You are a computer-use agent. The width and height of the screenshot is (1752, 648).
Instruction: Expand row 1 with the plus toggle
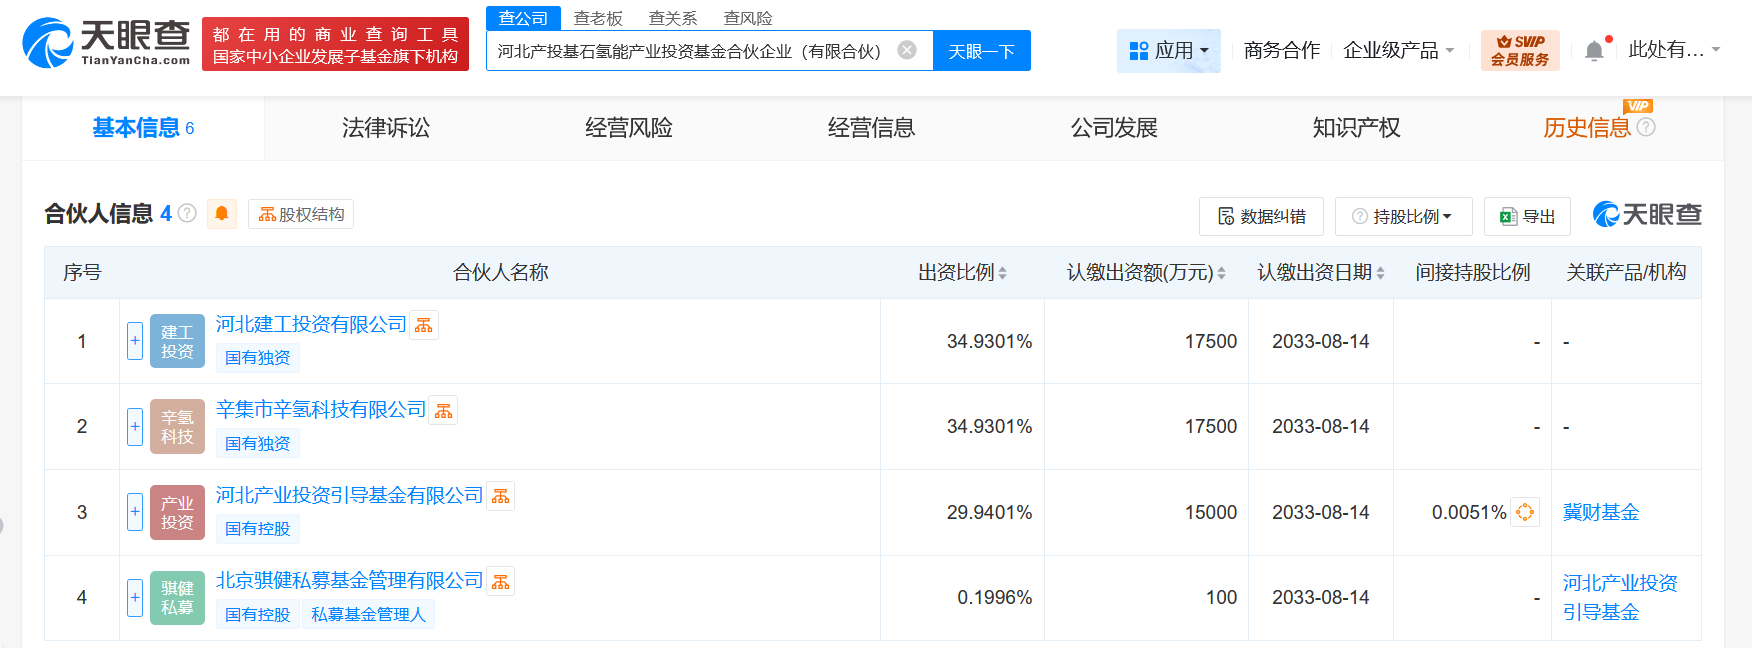click(x=135, y=341)
